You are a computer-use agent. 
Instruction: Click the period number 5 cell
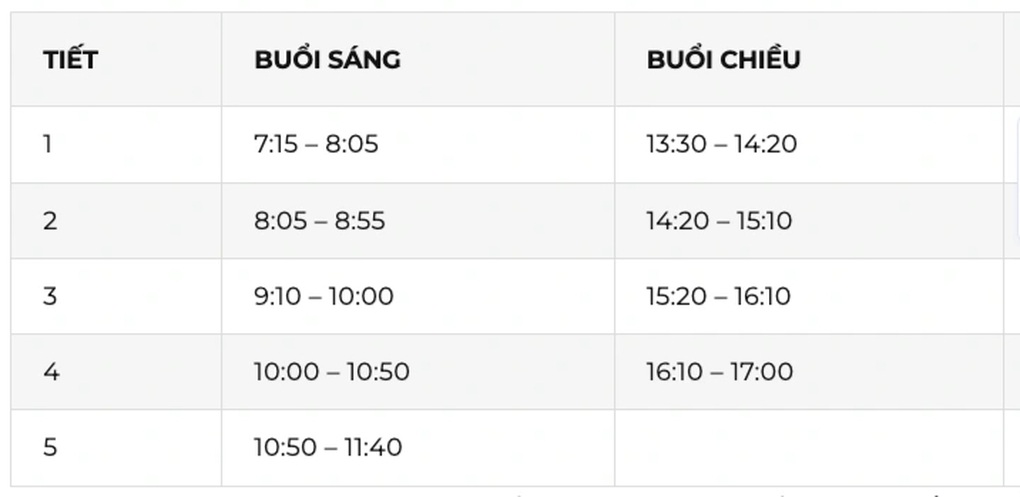coord(50,447)
